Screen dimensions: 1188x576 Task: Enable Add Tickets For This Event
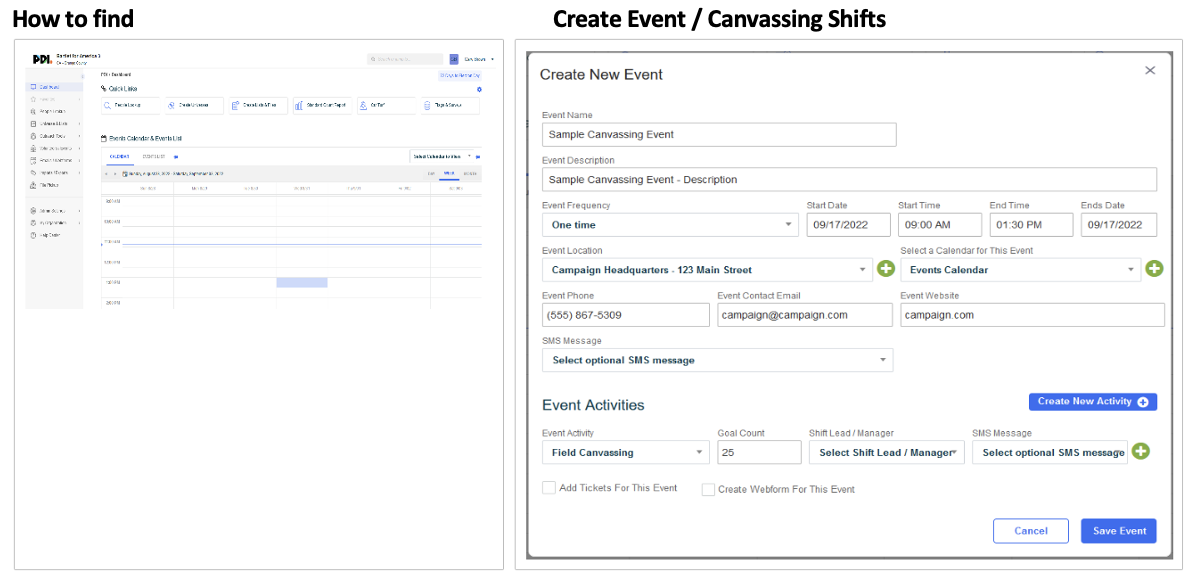click(549, 488)
